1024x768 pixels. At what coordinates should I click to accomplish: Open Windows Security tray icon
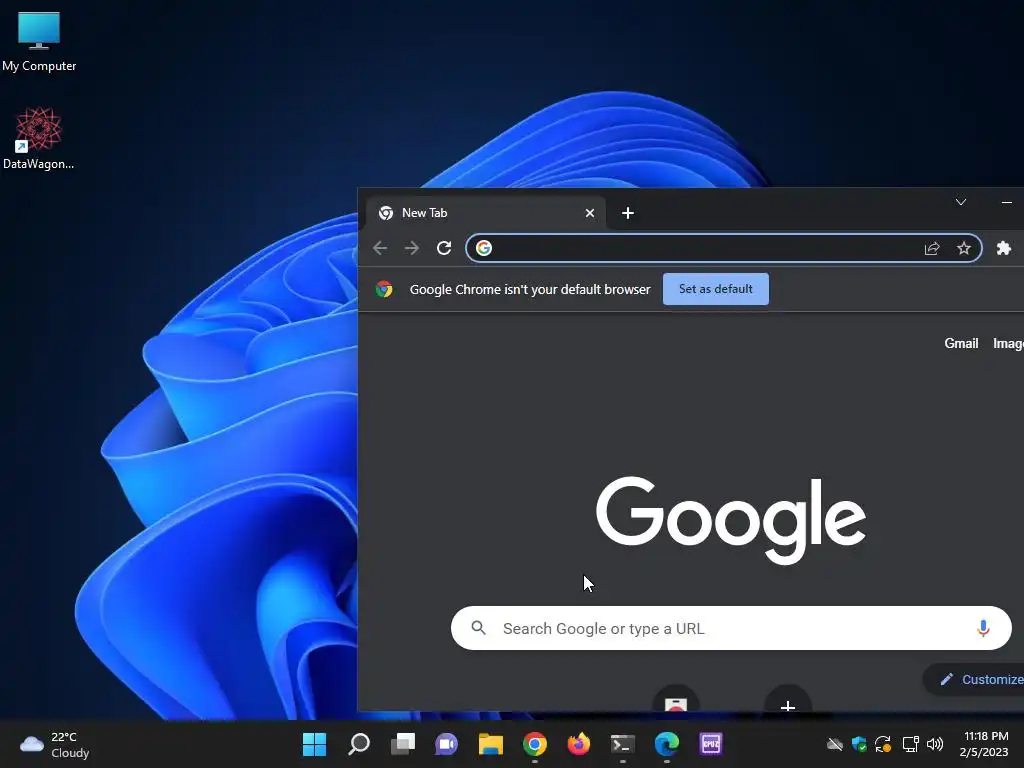[x=859, y=744]
